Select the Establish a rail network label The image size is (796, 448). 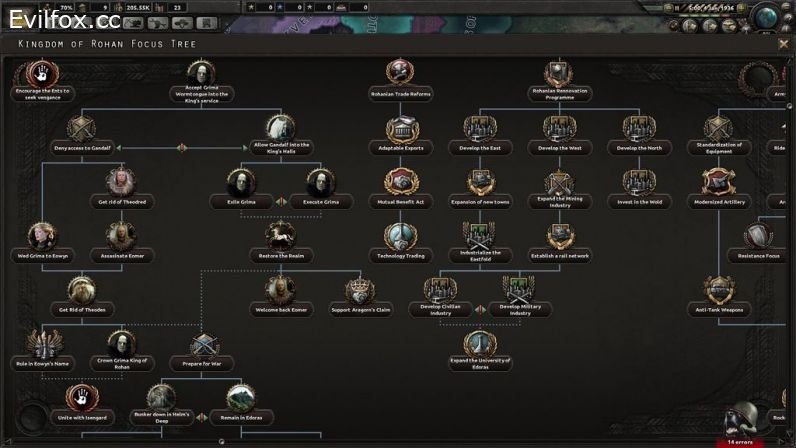point(560,256)
